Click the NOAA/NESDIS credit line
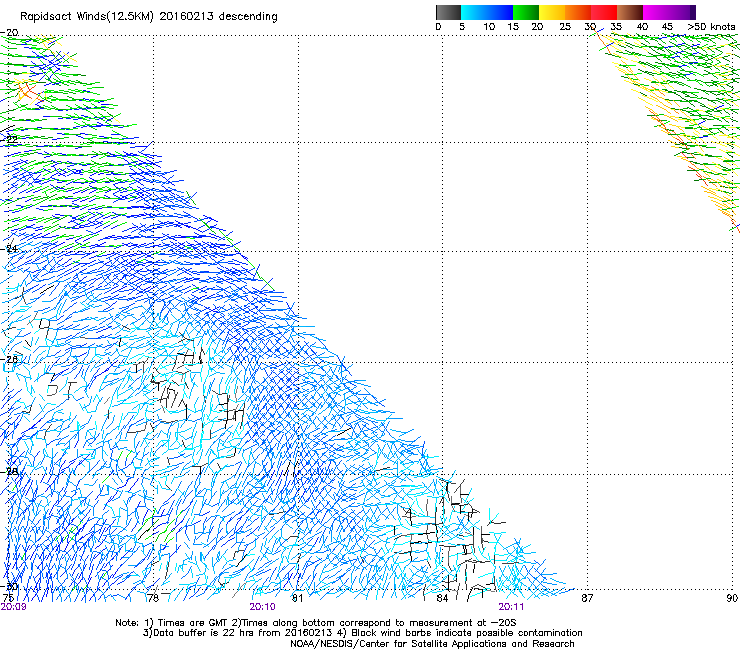 [x=432, y=644]
